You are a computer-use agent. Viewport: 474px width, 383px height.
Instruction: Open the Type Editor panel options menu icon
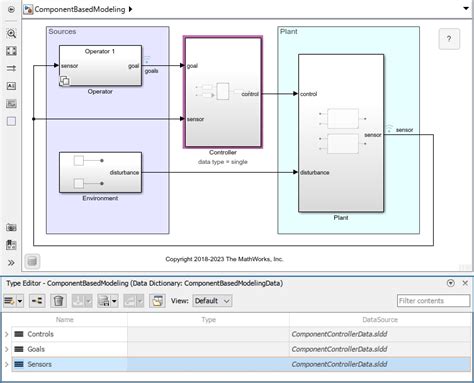pyautogui.click(x=451, y=283)
